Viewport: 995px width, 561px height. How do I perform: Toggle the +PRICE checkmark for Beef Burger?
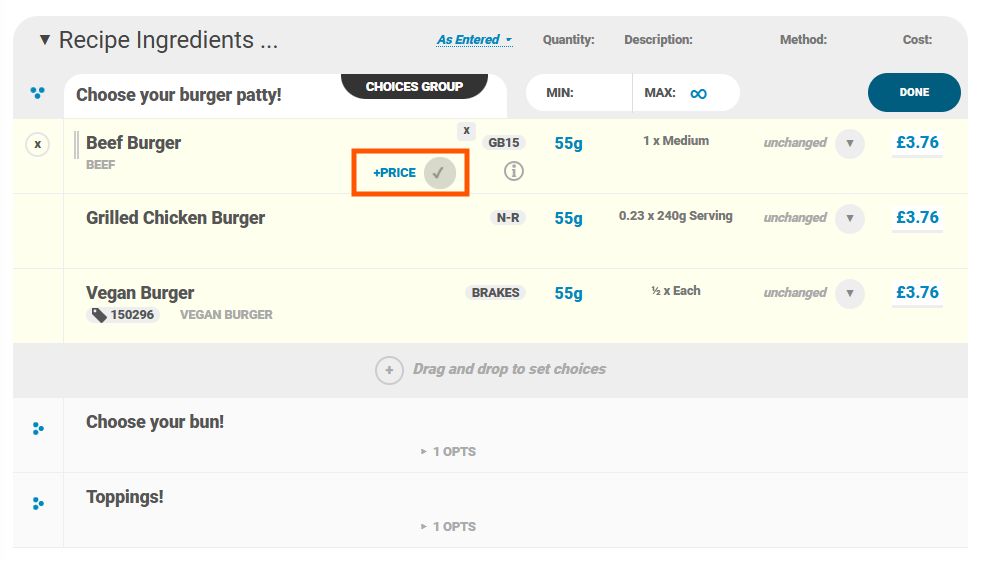439,173
